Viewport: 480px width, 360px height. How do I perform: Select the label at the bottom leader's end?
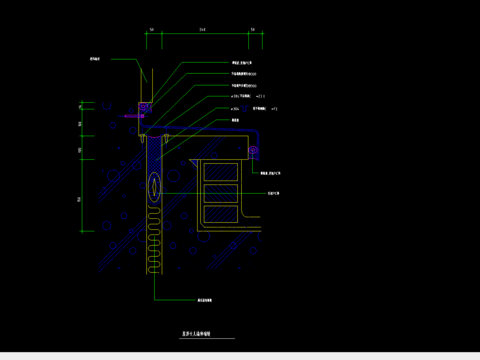point(205,300)
